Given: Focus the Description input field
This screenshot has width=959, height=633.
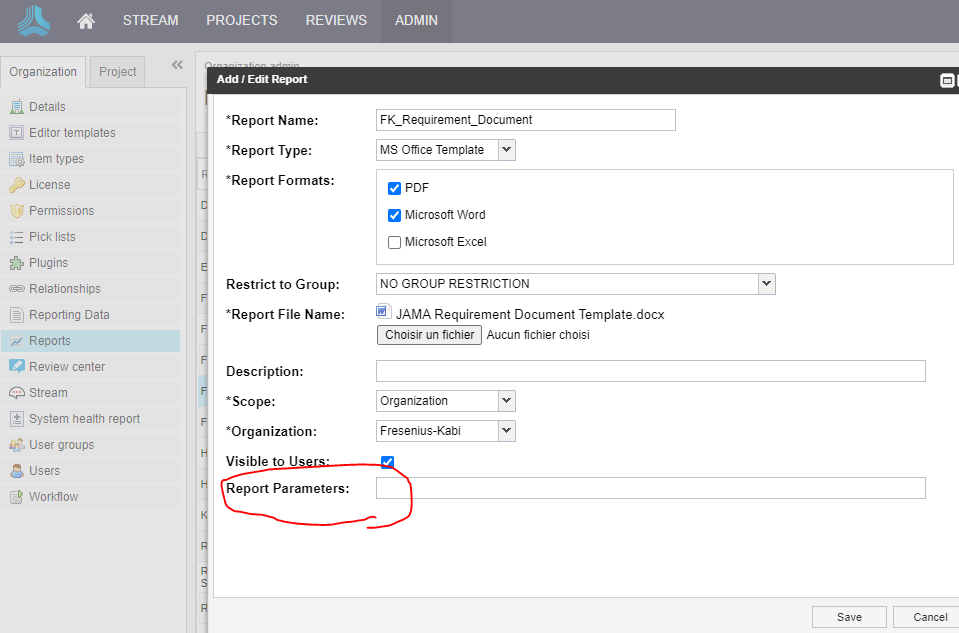Looking at the screenshot, I should click(x=651, y=371).
